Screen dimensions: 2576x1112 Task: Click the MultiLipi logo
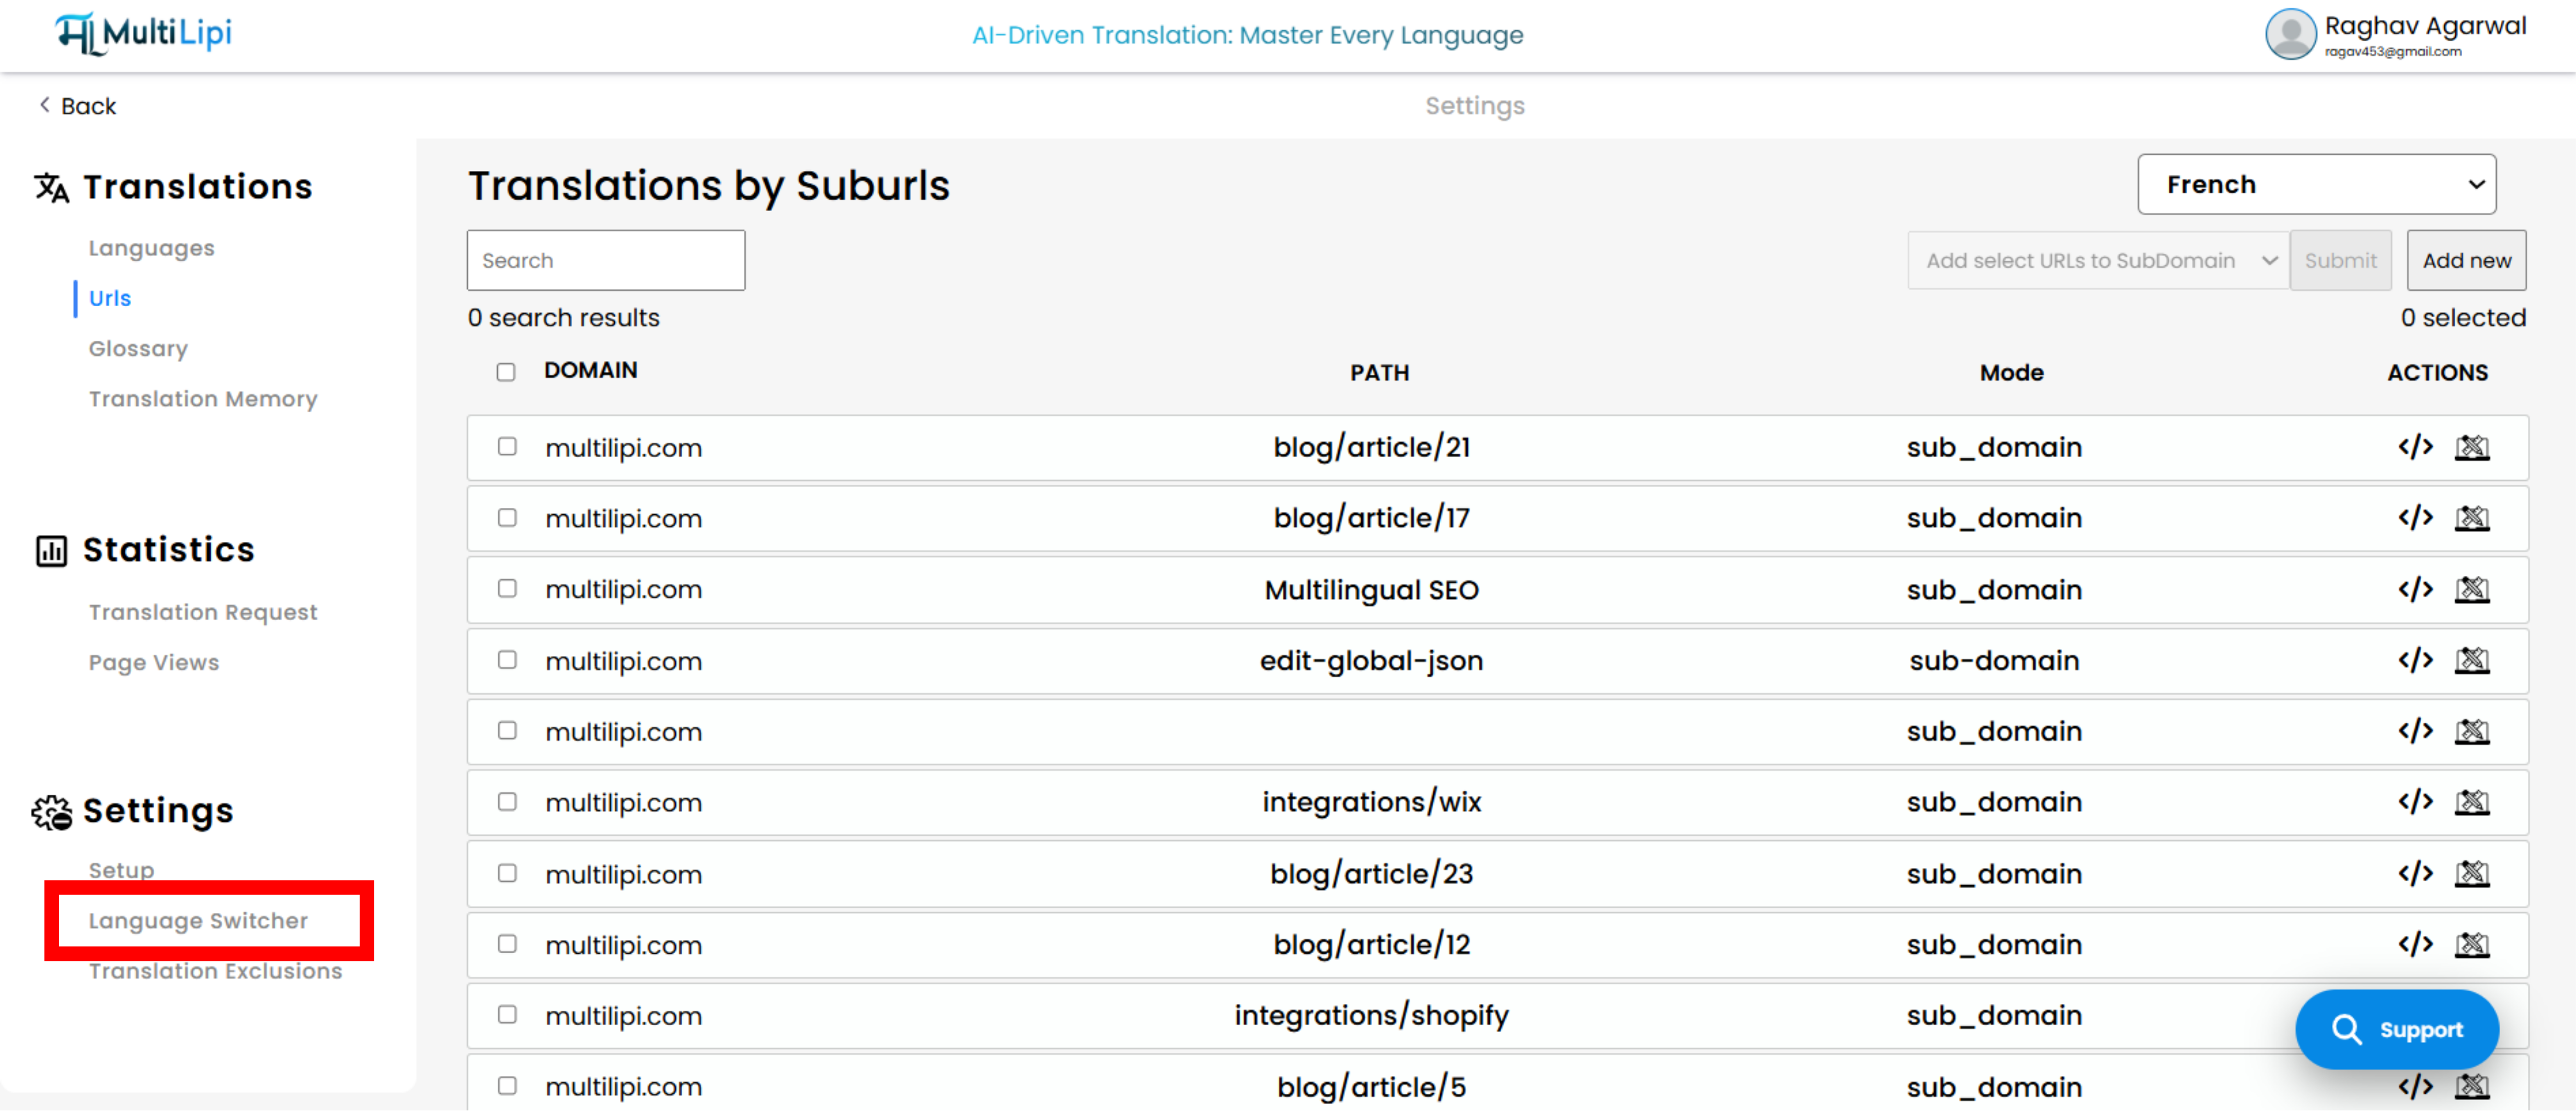tap(143, 33)
